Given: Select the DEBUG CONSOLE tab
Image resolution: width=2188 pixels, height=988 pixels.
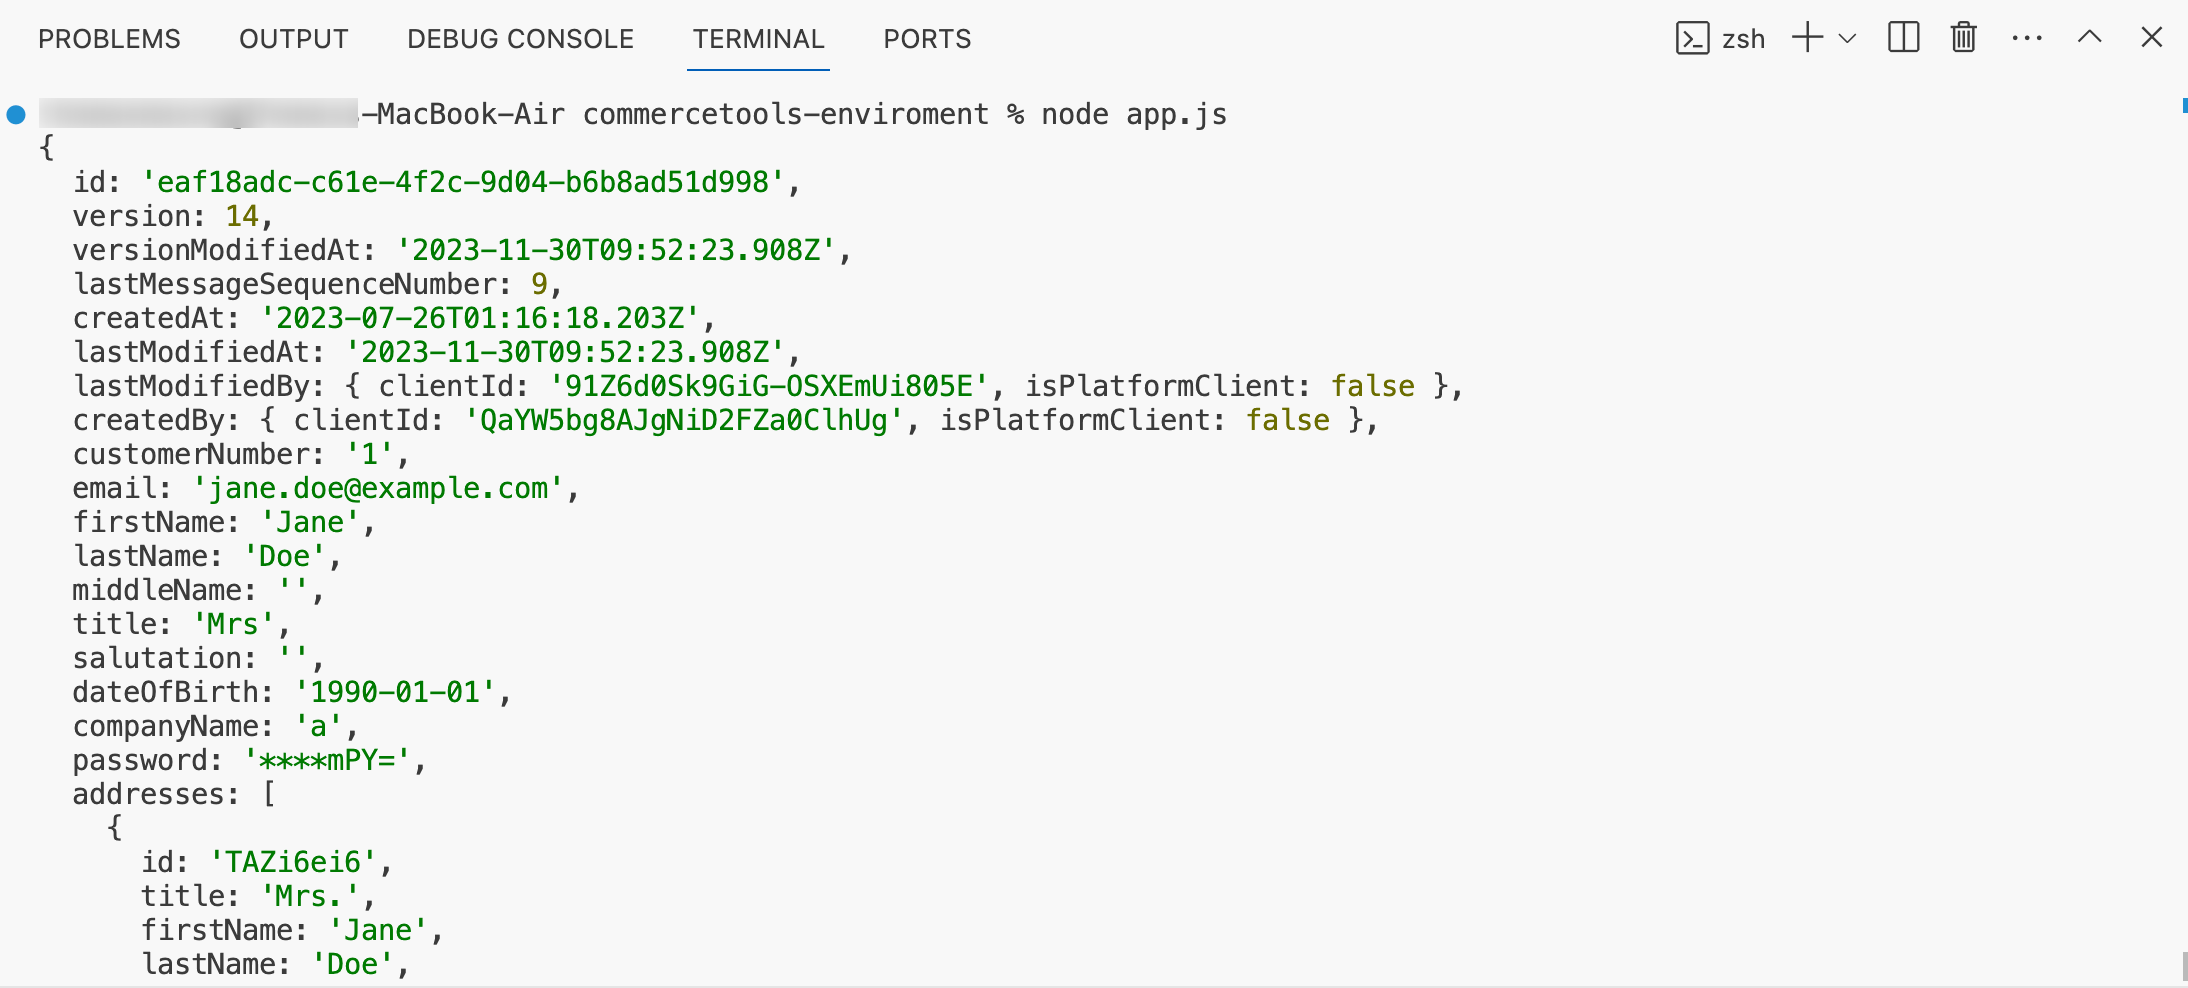Looking at the screenshot, I should tap(520, 39).
